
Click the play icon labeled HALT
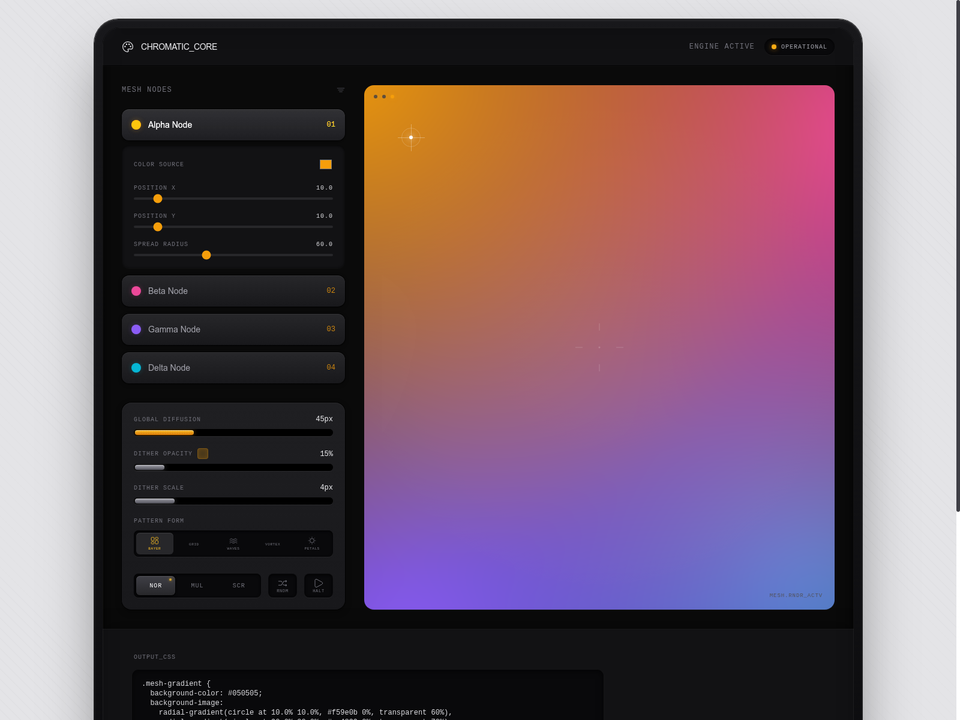pos(318,585)
